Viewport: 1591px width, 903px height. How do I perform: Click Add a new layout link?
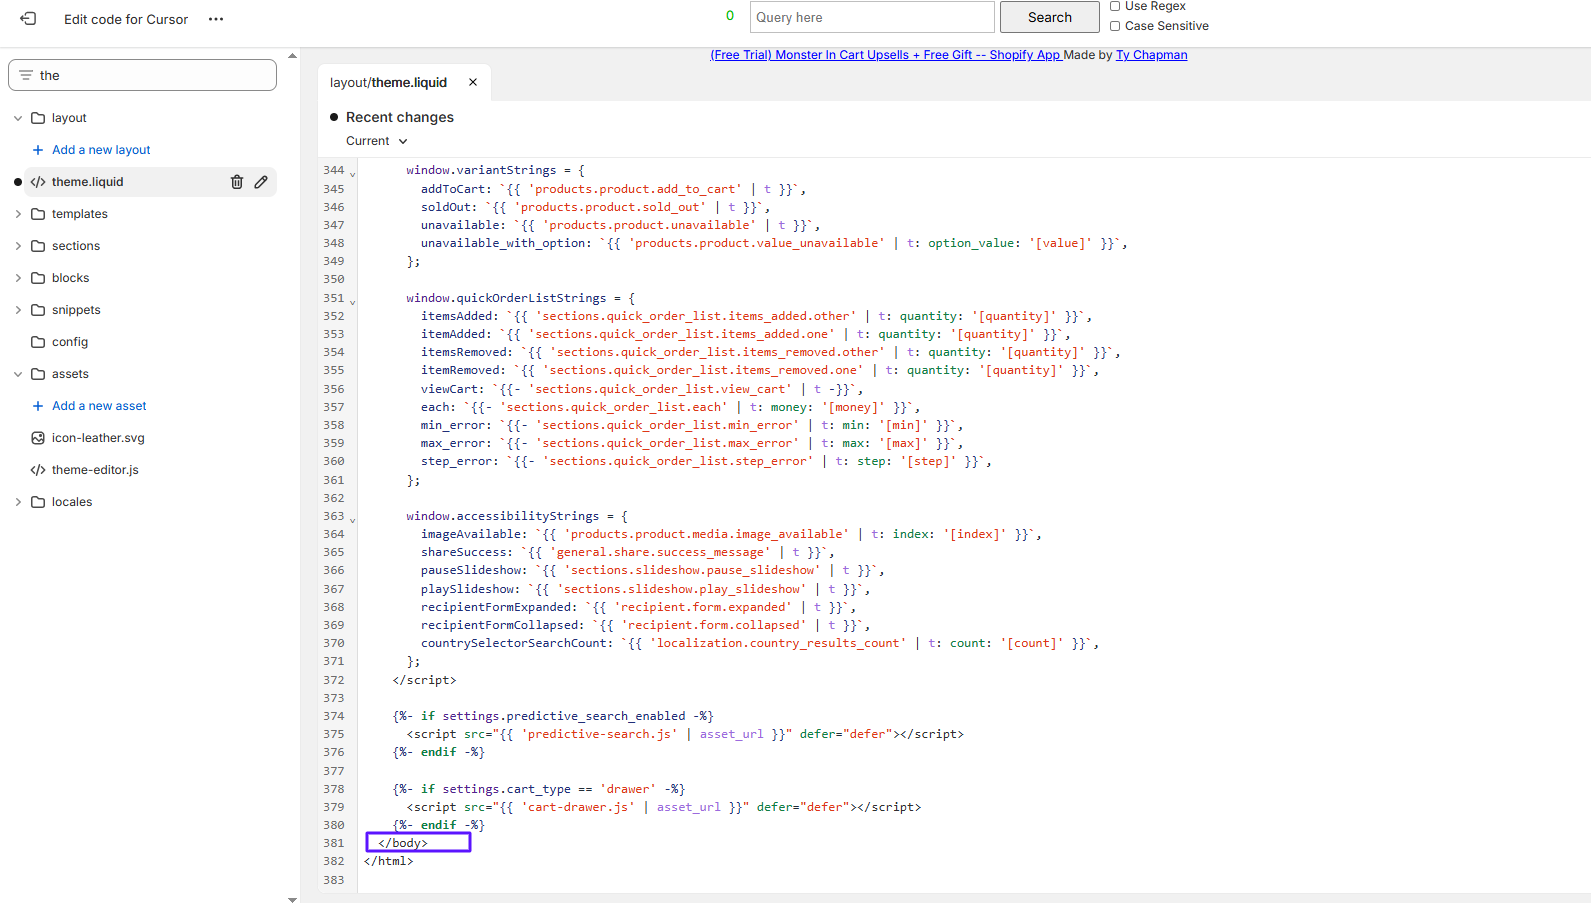101,150
